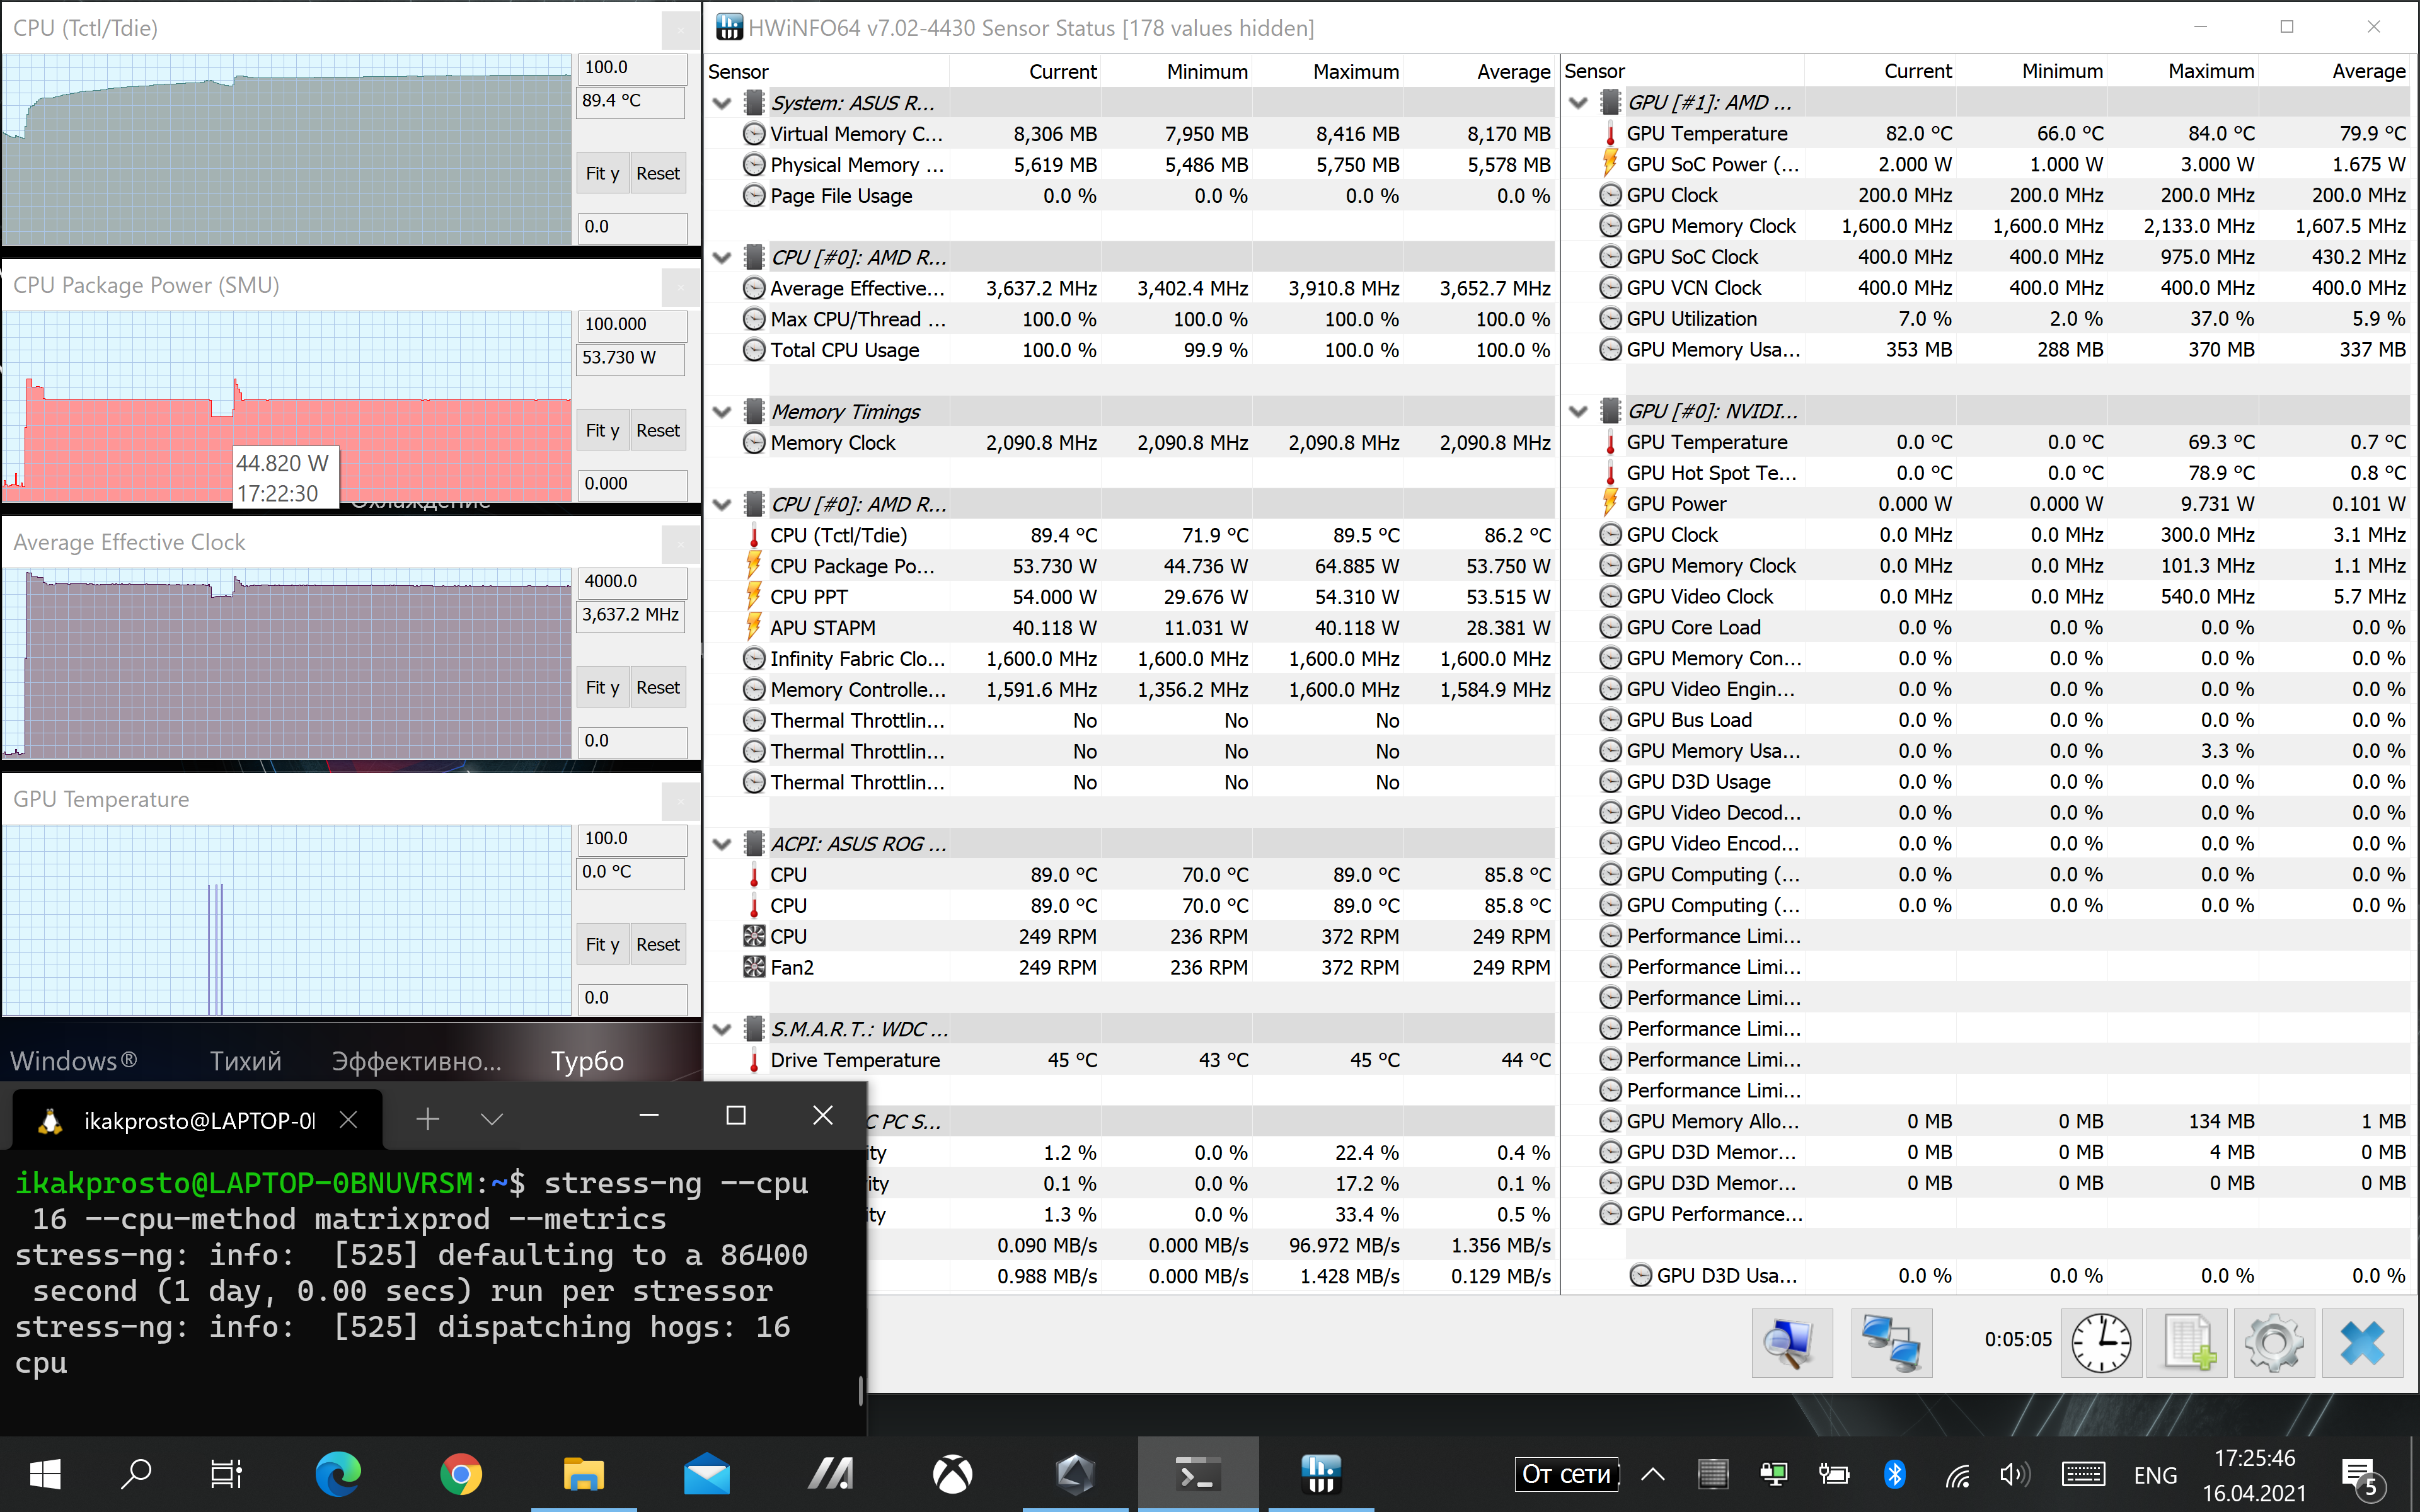The image size is (2420, 1512).
Task: Select the Total CPU Usage sensor row
Action: coord(1130,350)
